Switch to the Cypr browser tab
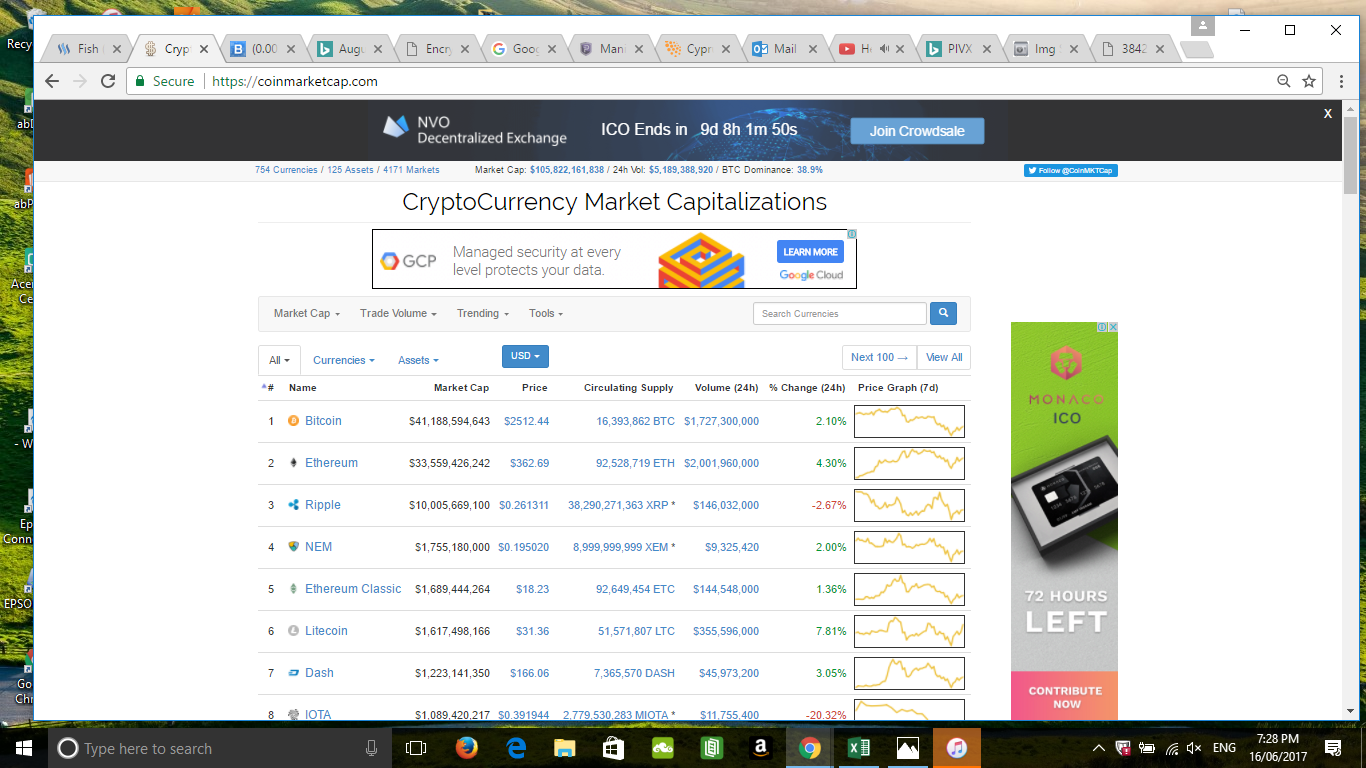1366x768 pixels. [x=699, y=48]
